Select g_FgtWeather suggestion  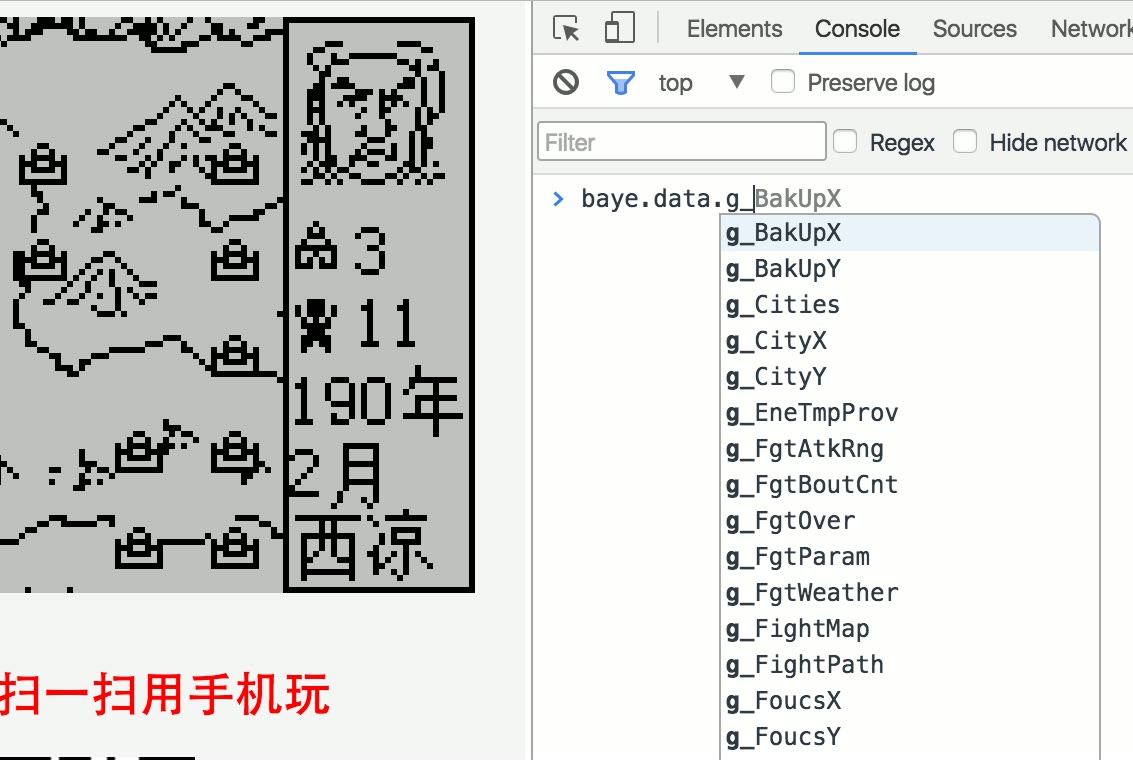(x=910, y=593)
